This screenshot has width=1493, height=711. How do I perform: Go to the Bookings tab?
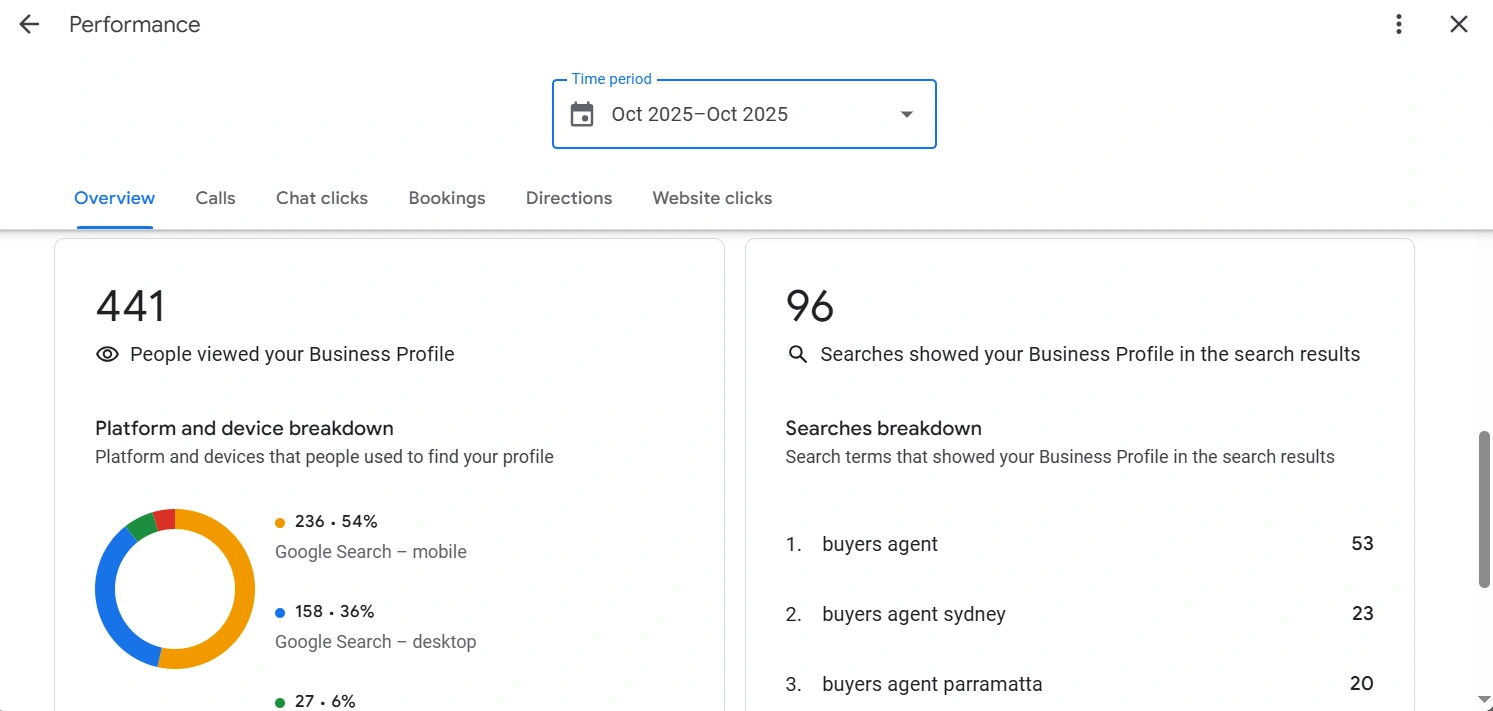pyautogui.click(x=447, y=198)
